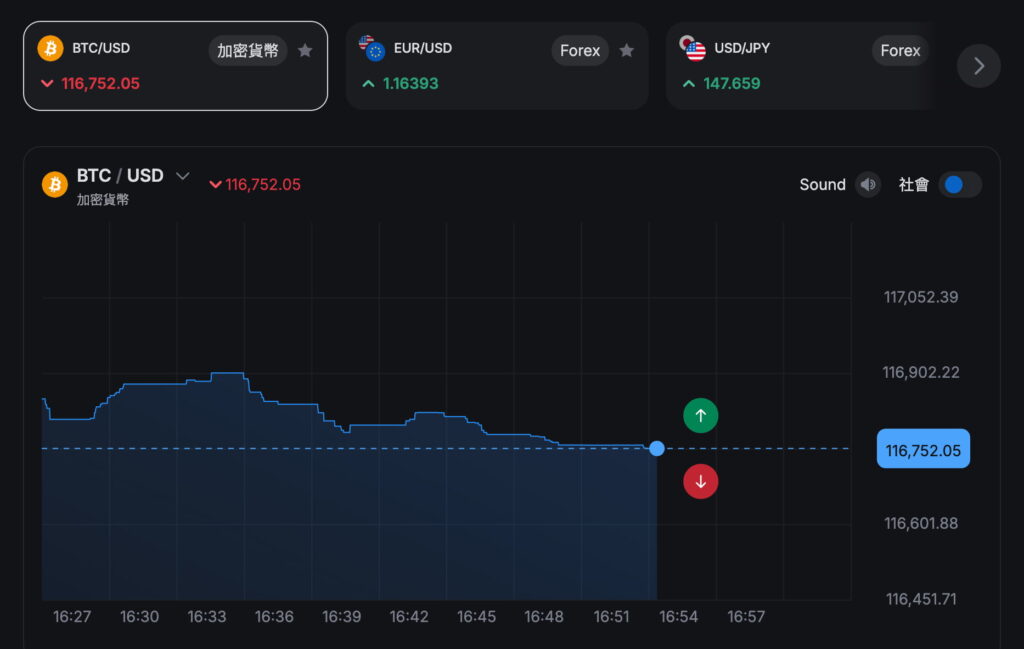Toggle the 社會 social switch
The height and width of the screenshot is (649, 1024).
pyautogui.click(x=959, y=185)
